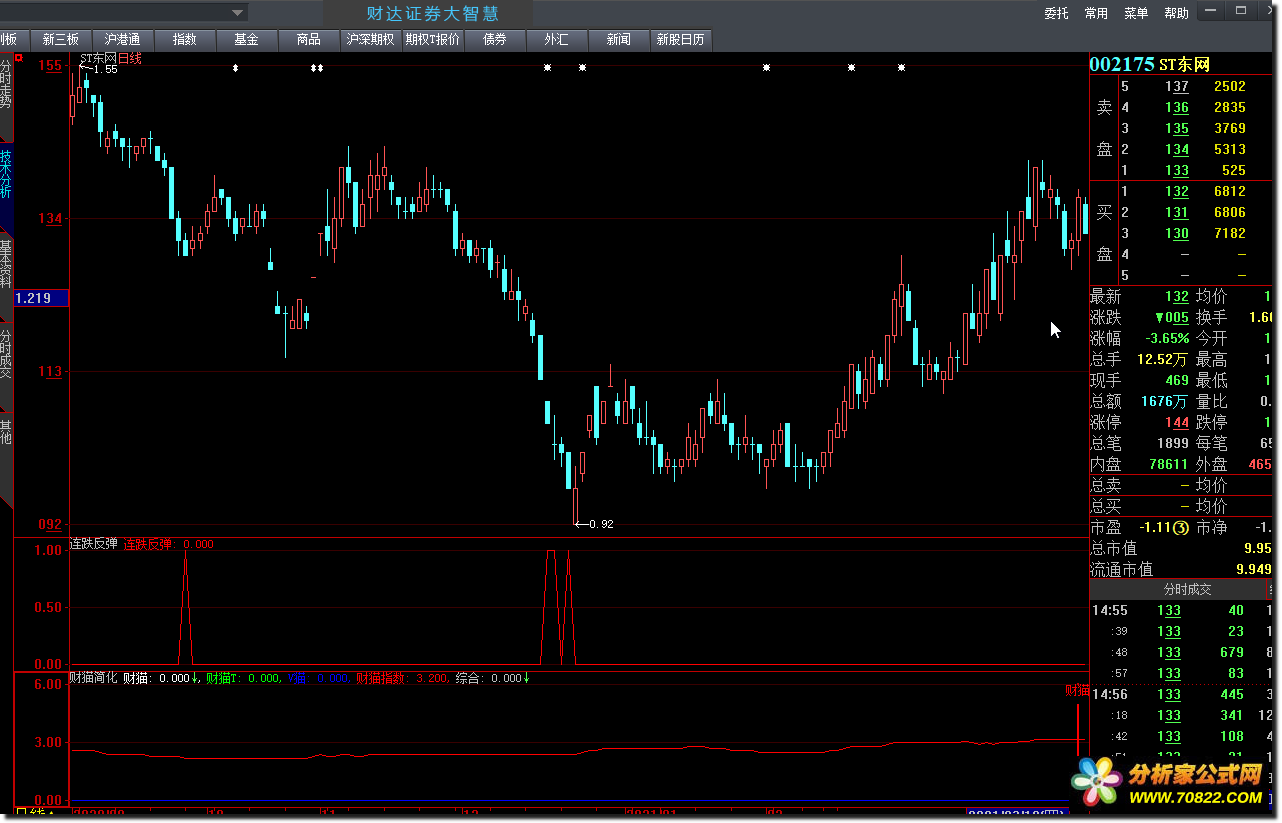Click the 002175 stock code header
This screenshot has height=823, width=1282.
1121,64
